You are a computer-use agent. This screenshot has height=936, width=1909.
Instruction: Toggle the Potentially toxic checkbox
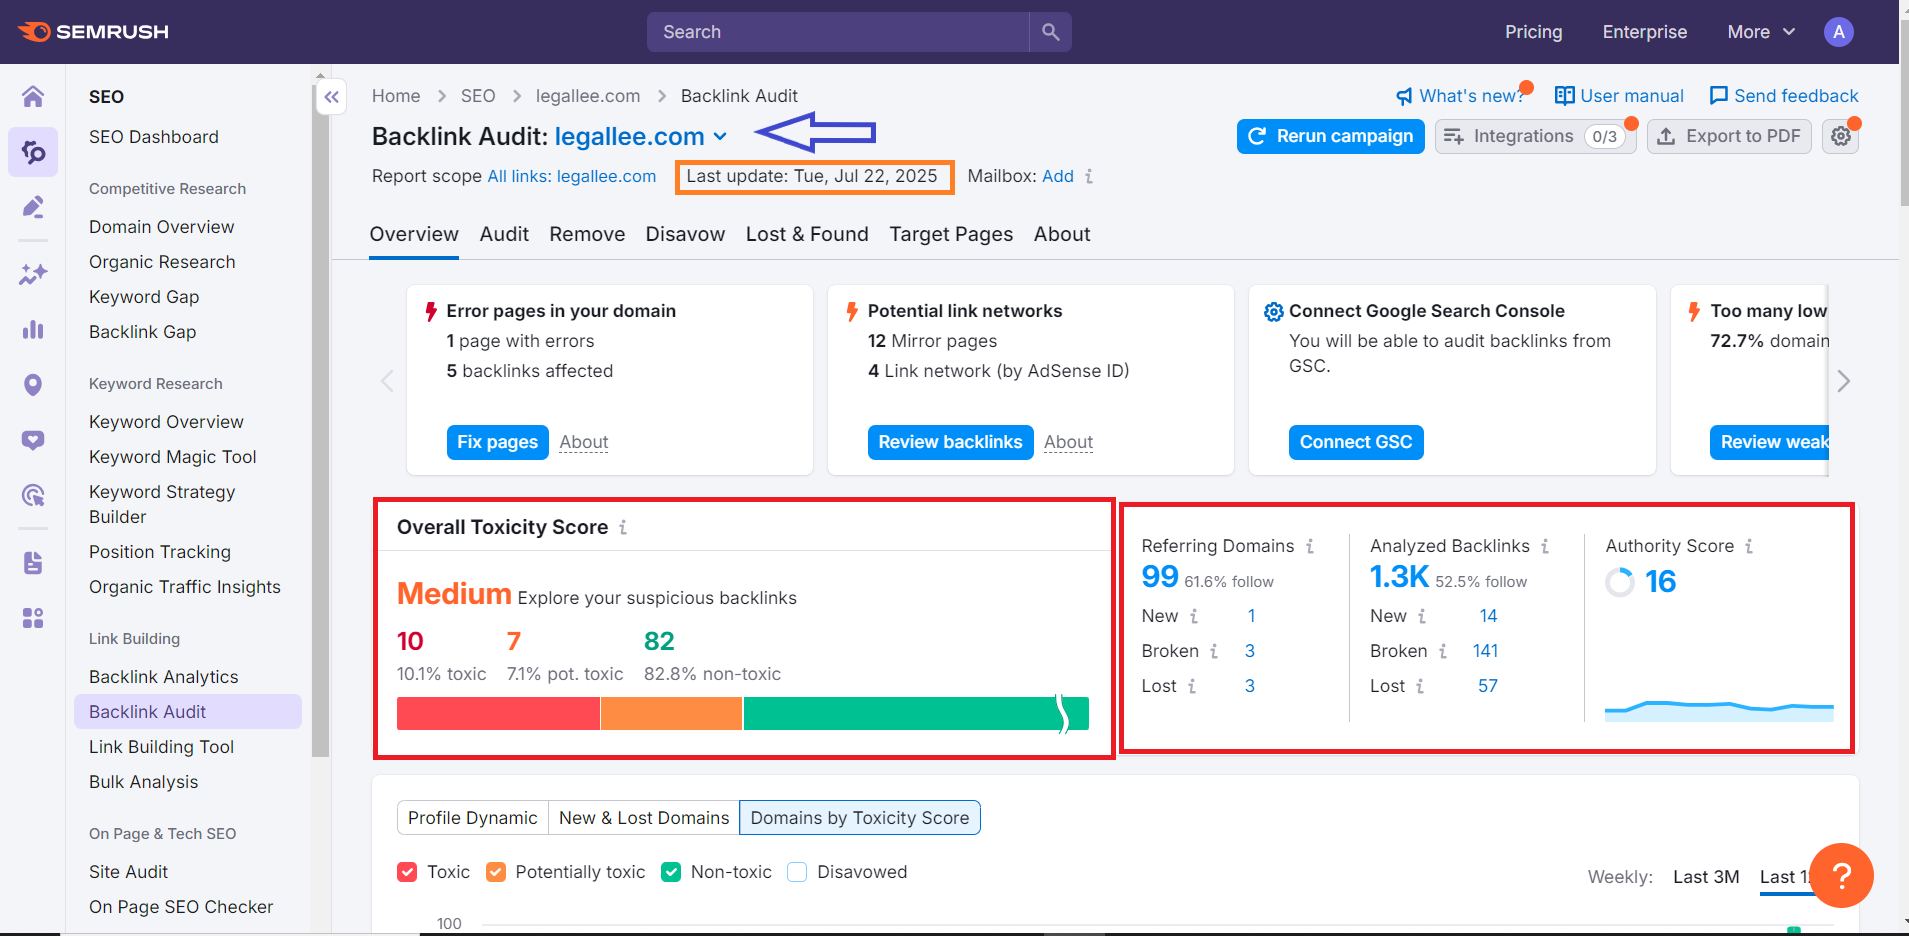(x=496, y=872)
